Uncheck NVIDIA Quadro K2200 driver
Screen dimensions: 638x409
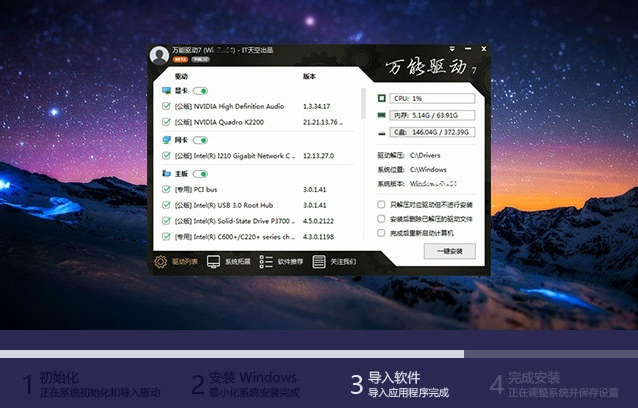(166, 122)
